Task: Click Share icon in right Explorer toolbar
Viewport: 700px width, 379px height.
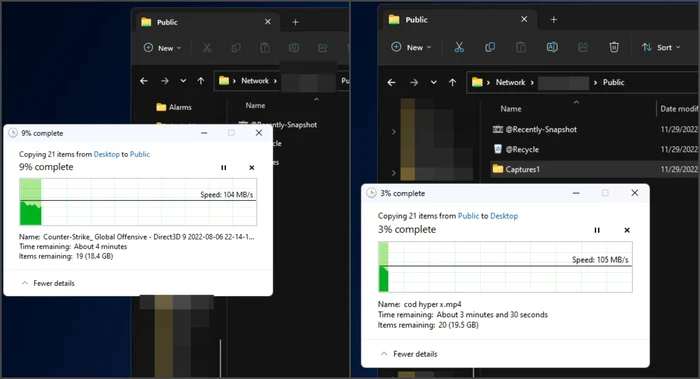Action: click(583, 47)
